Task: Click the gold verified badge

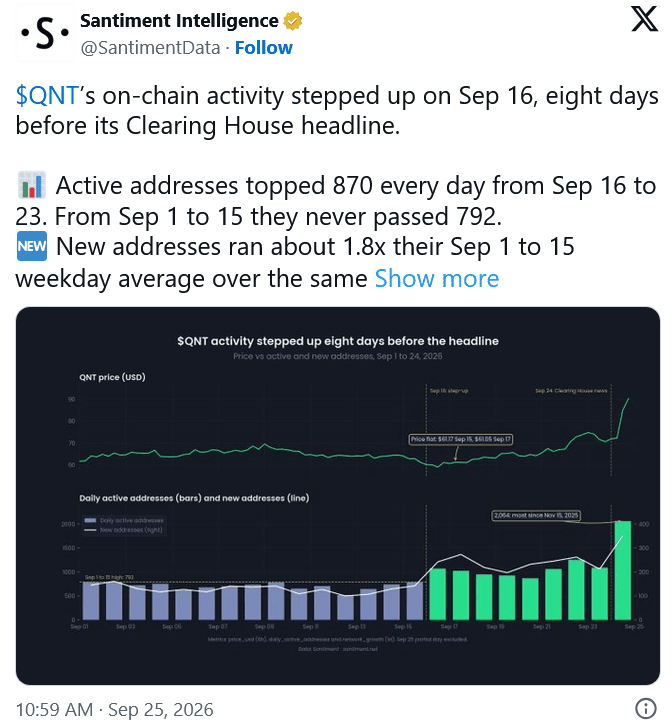Action: pyautogui.click(x=293, y=21)
